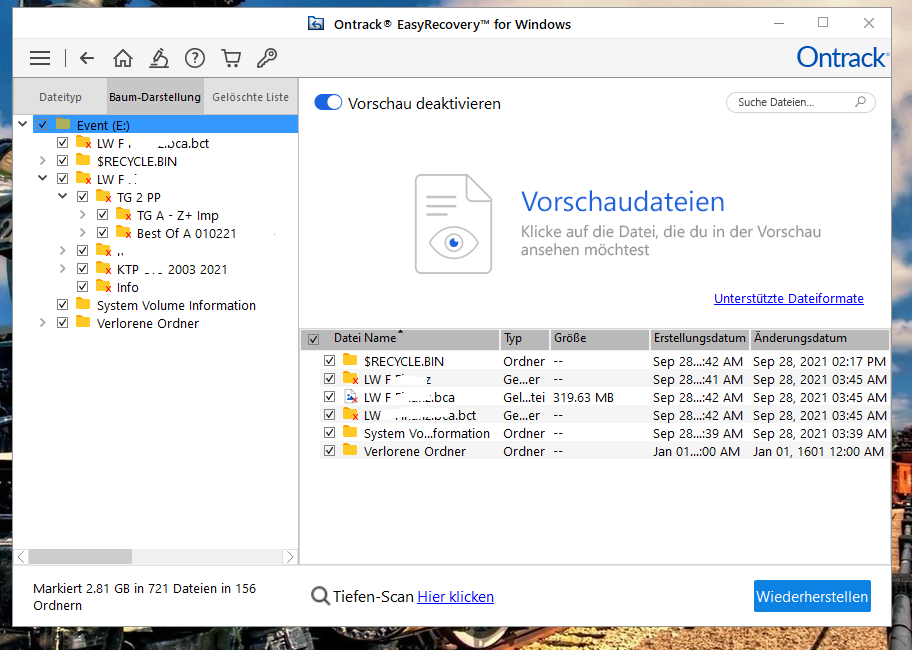
Task: Click the Ontrack logo
Action: 842,58
